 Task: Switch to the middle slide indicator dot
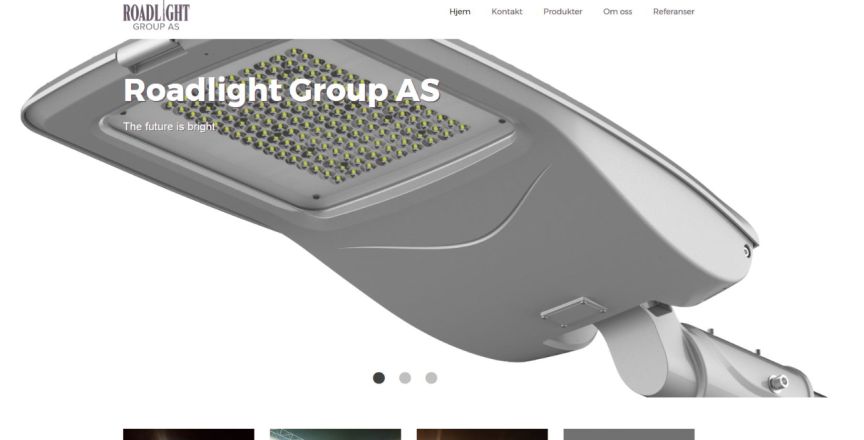point(405,378)
